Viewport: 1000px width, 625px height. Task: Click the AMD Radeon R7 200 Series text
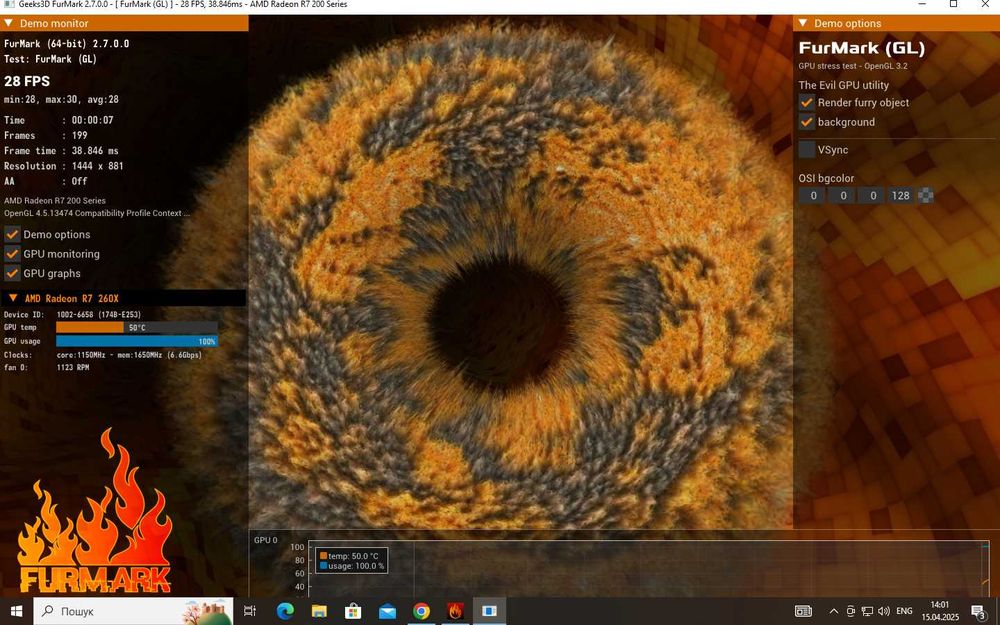tap(55, 200)
